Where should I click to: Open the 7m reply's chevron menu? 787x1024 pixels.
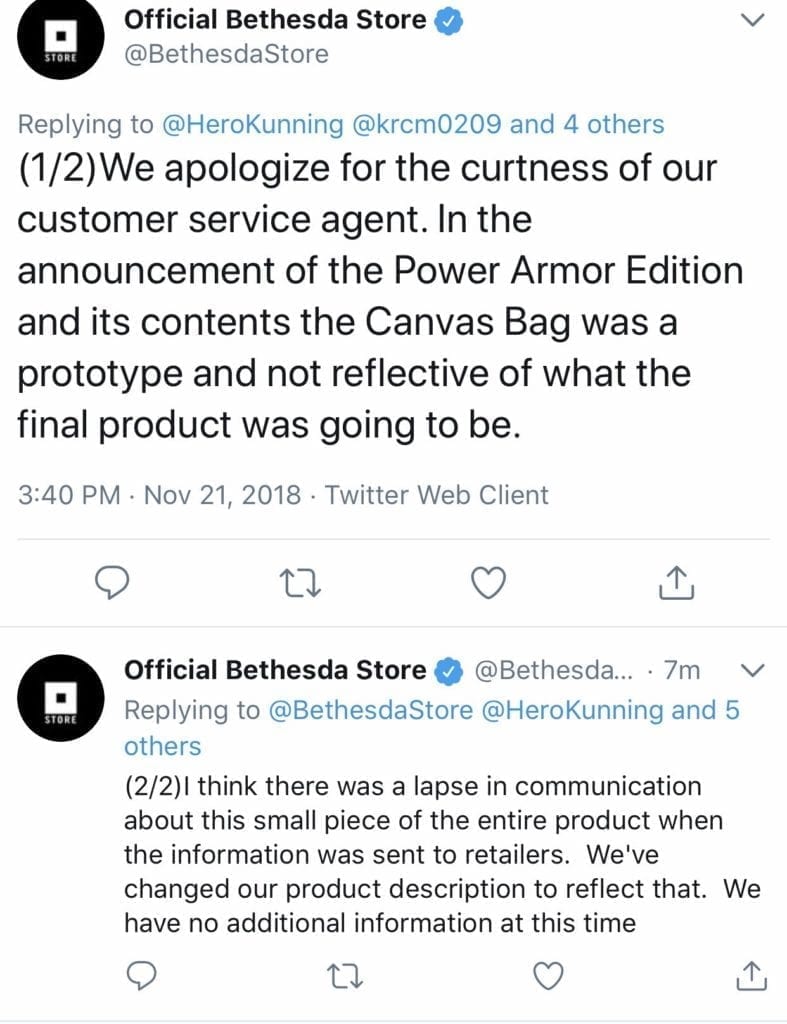[x=753, y=671]
